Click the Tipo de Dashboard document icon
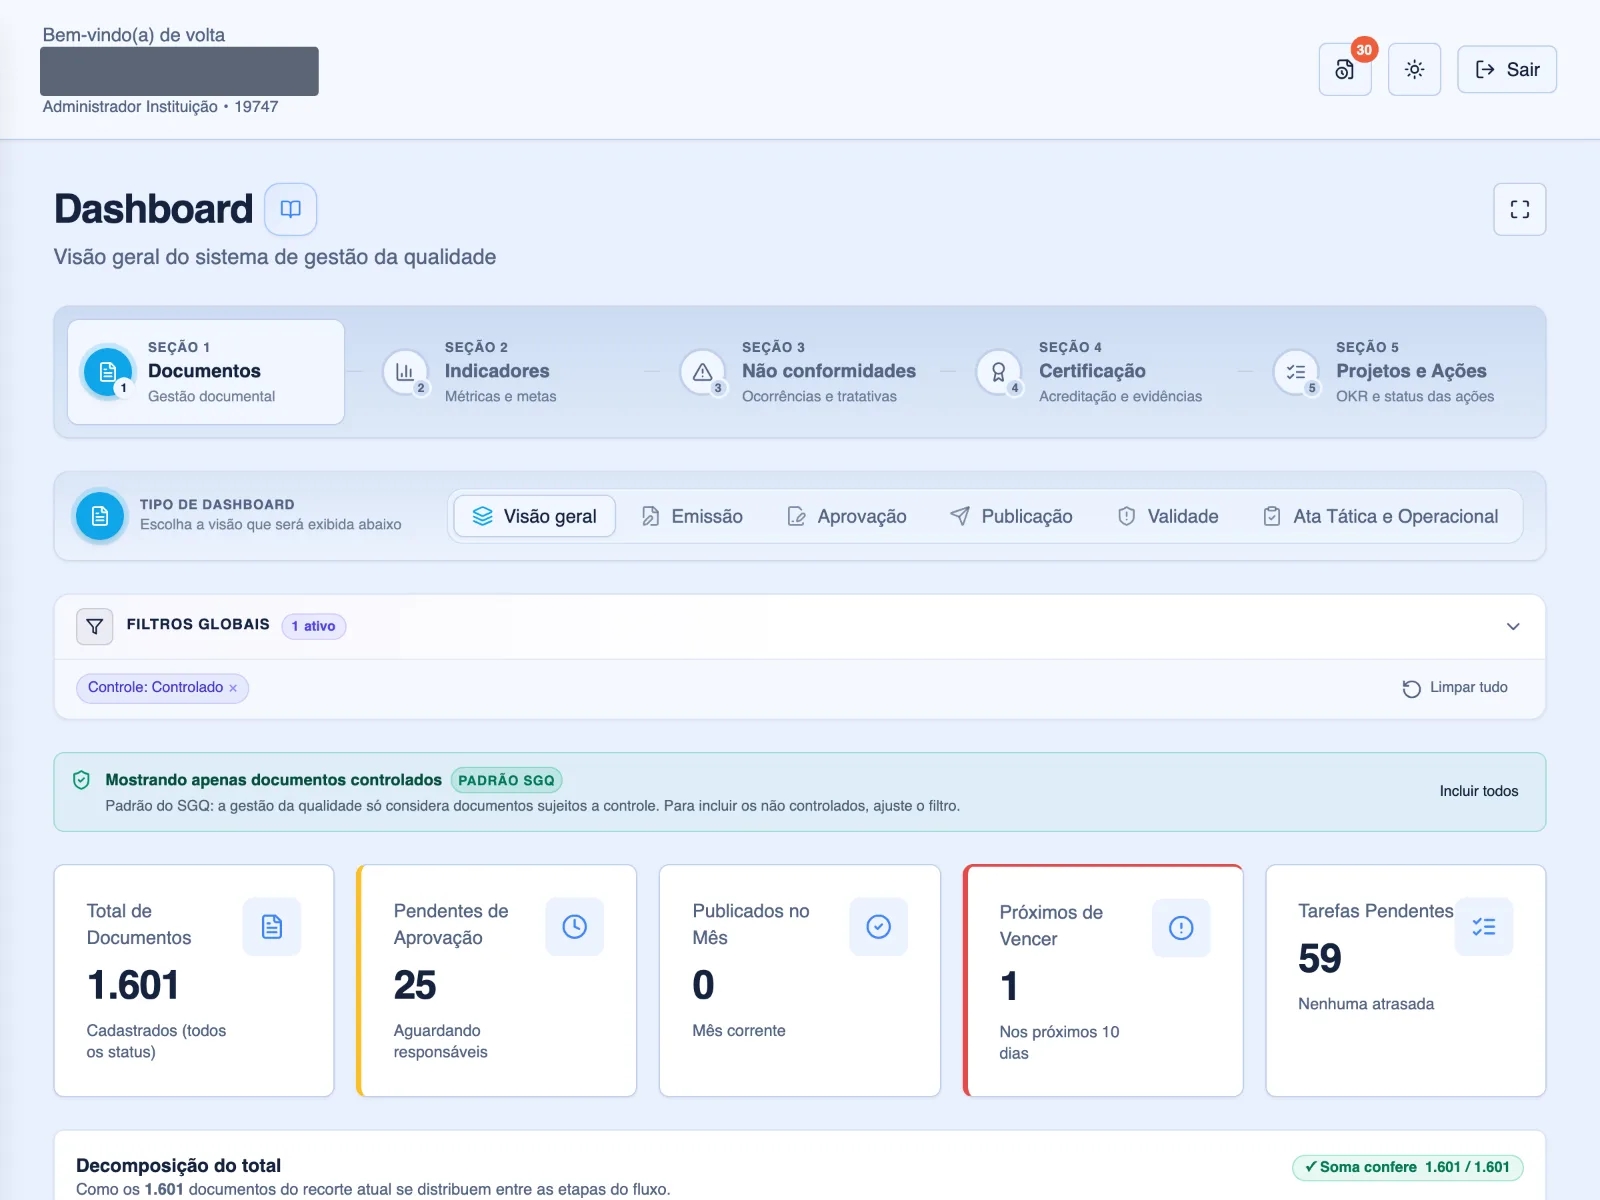This screenshot has height=1200, width=1600. click(x=100, y=516)
